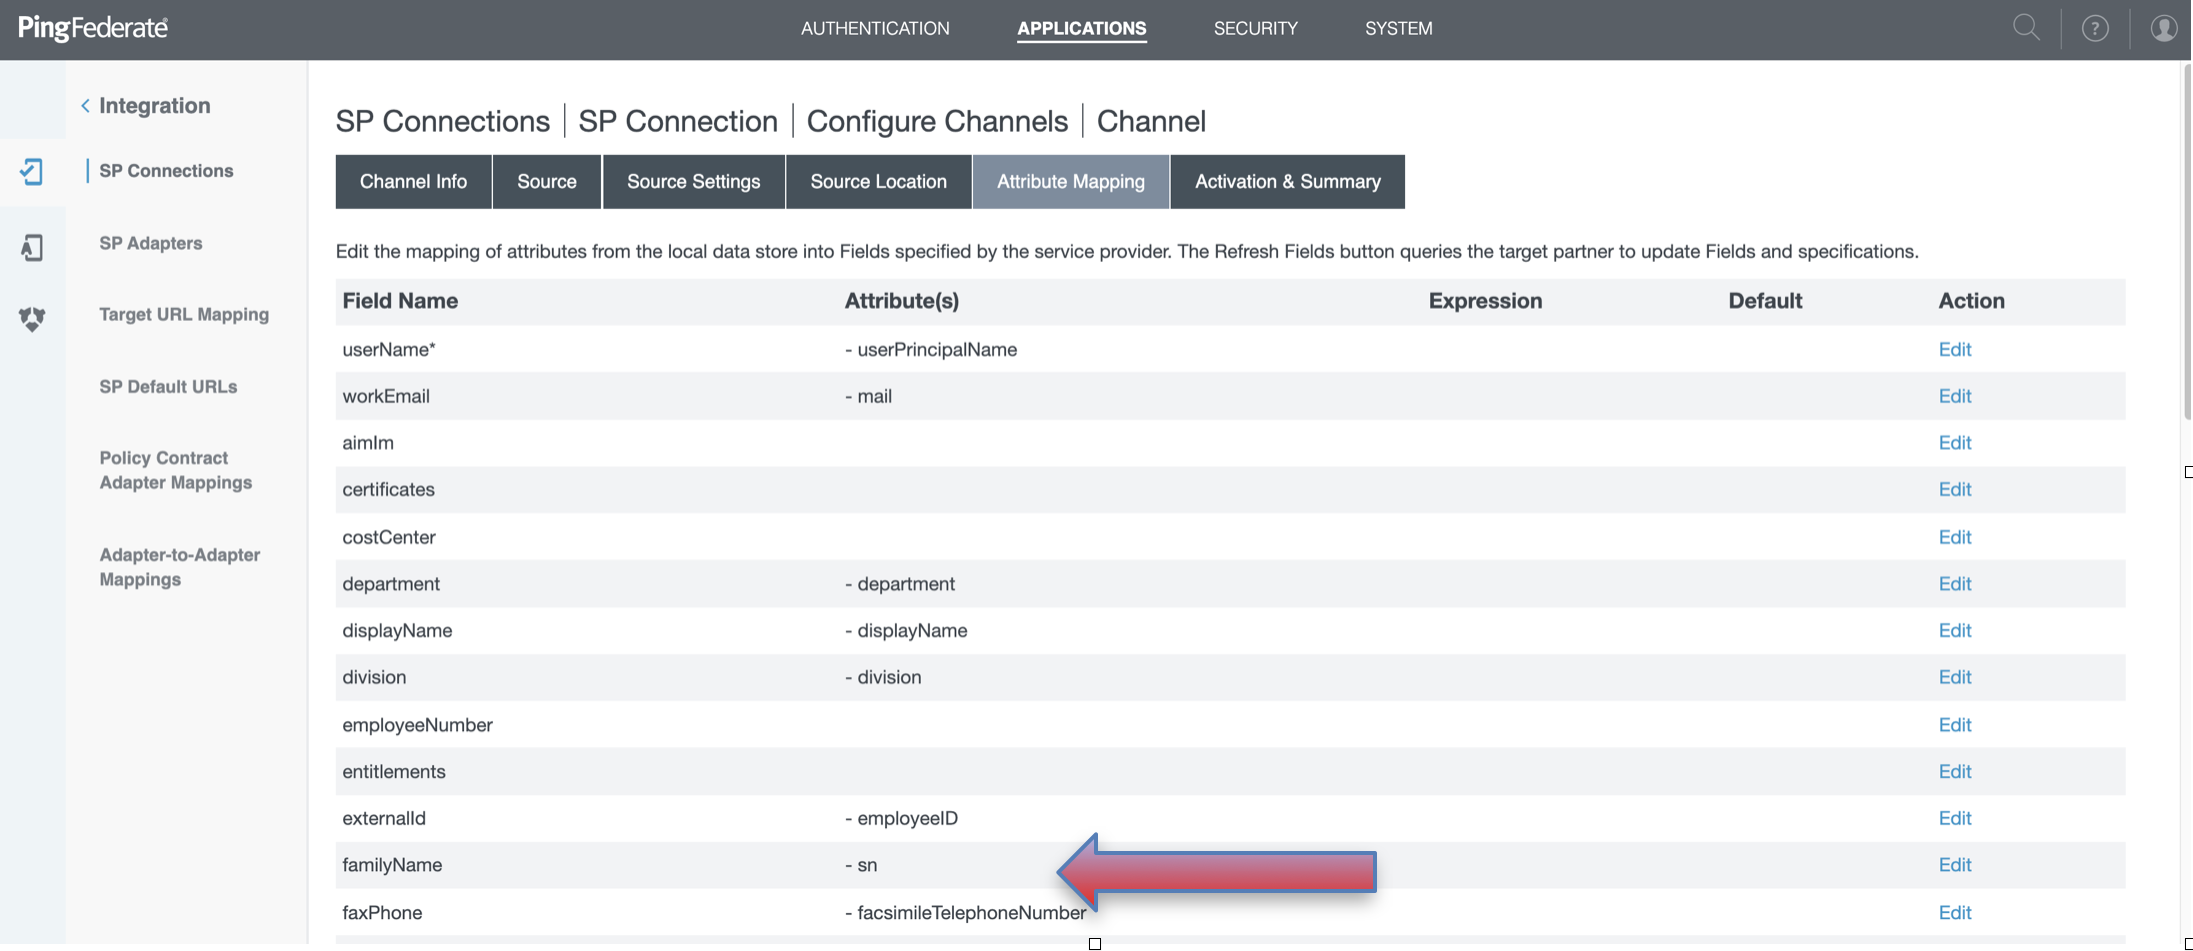
Task: Click the Target URL Mapping sidebar icon
Action: 32,318
